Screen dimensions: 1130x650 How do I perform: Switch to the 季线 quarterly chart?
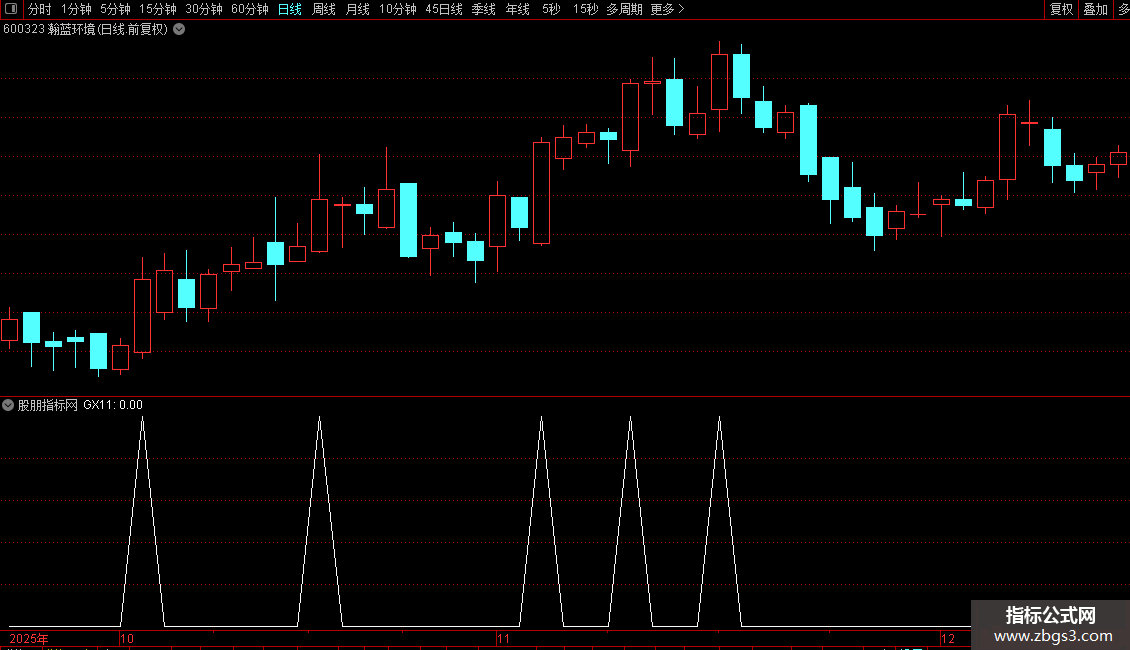click(484, 9)
